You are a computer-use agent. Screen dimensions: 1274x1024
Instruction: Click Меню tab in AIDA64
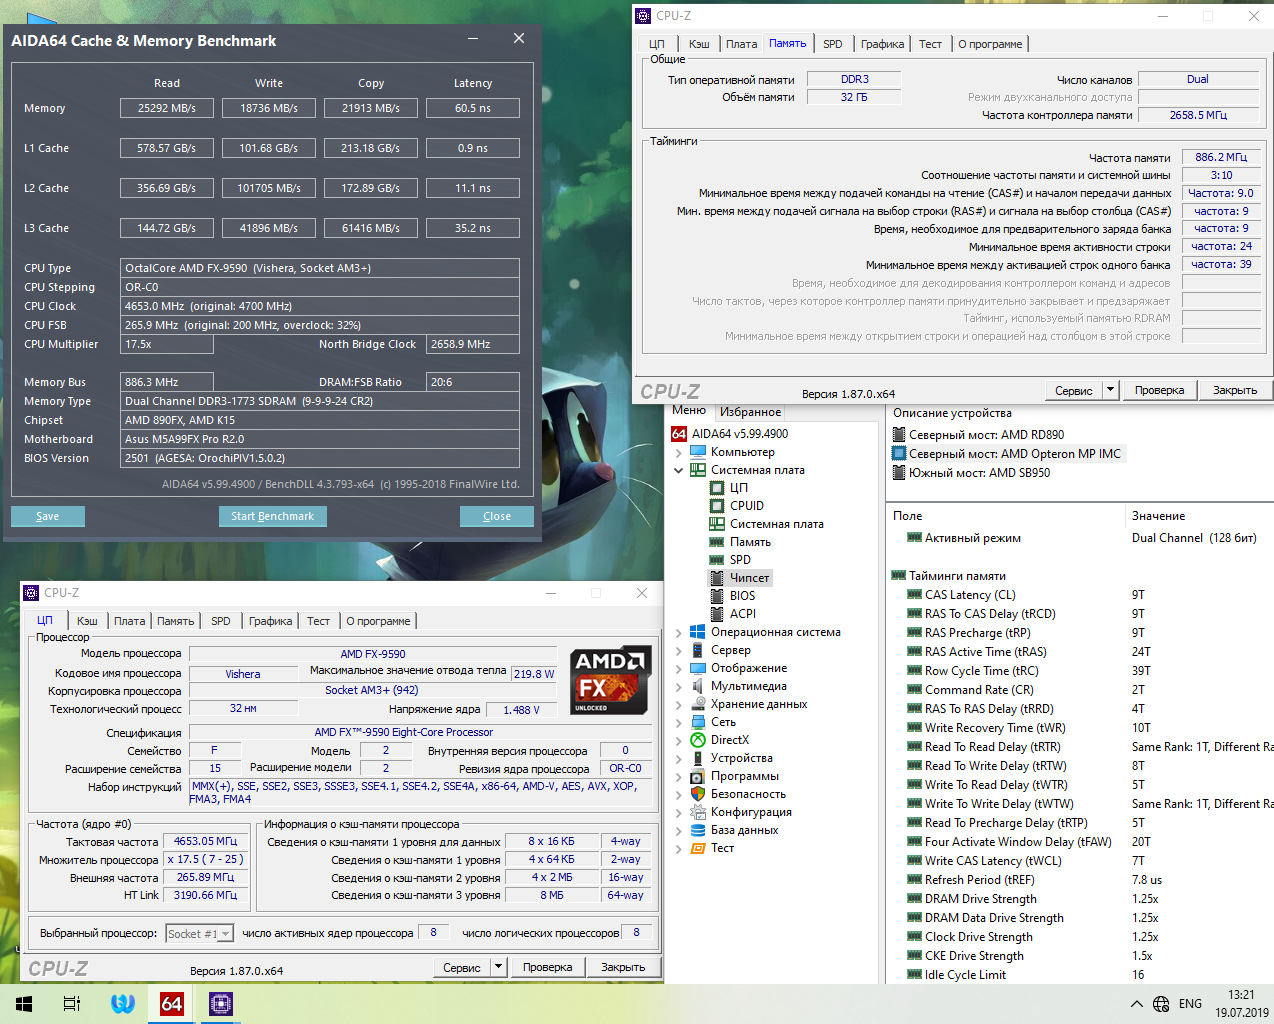tap(689, 410)
